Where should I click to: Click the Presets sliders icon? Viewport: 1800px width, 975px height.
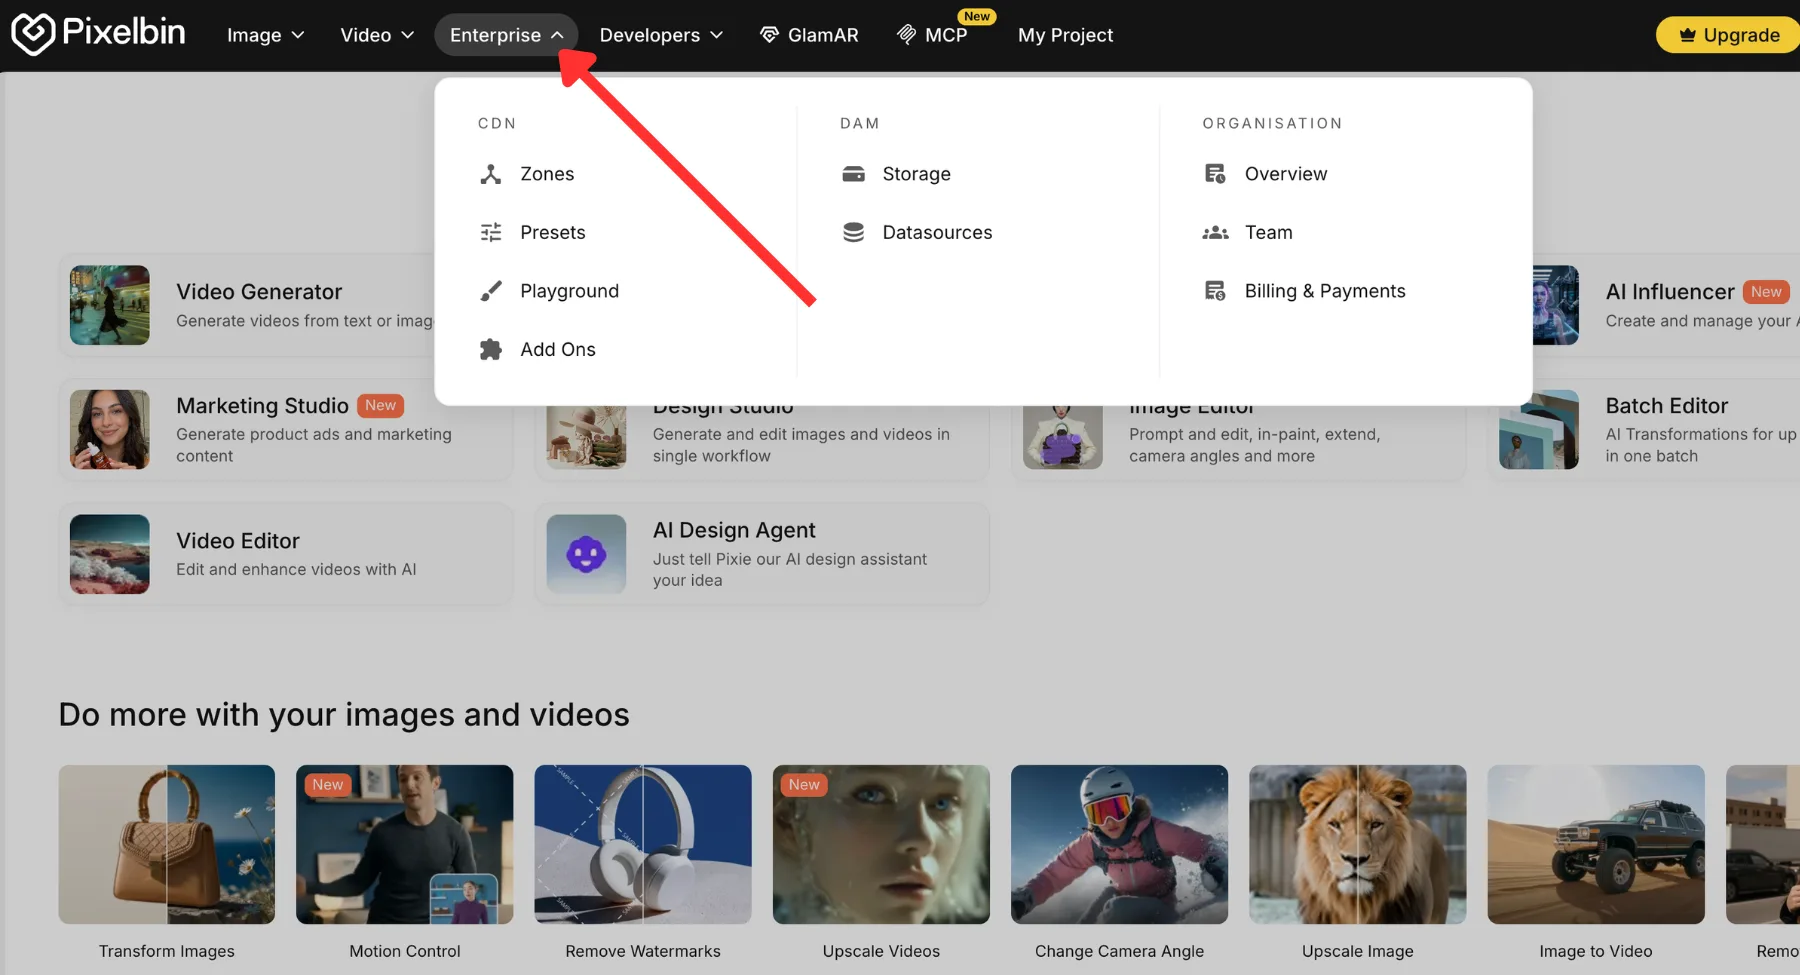click(490, 232)
